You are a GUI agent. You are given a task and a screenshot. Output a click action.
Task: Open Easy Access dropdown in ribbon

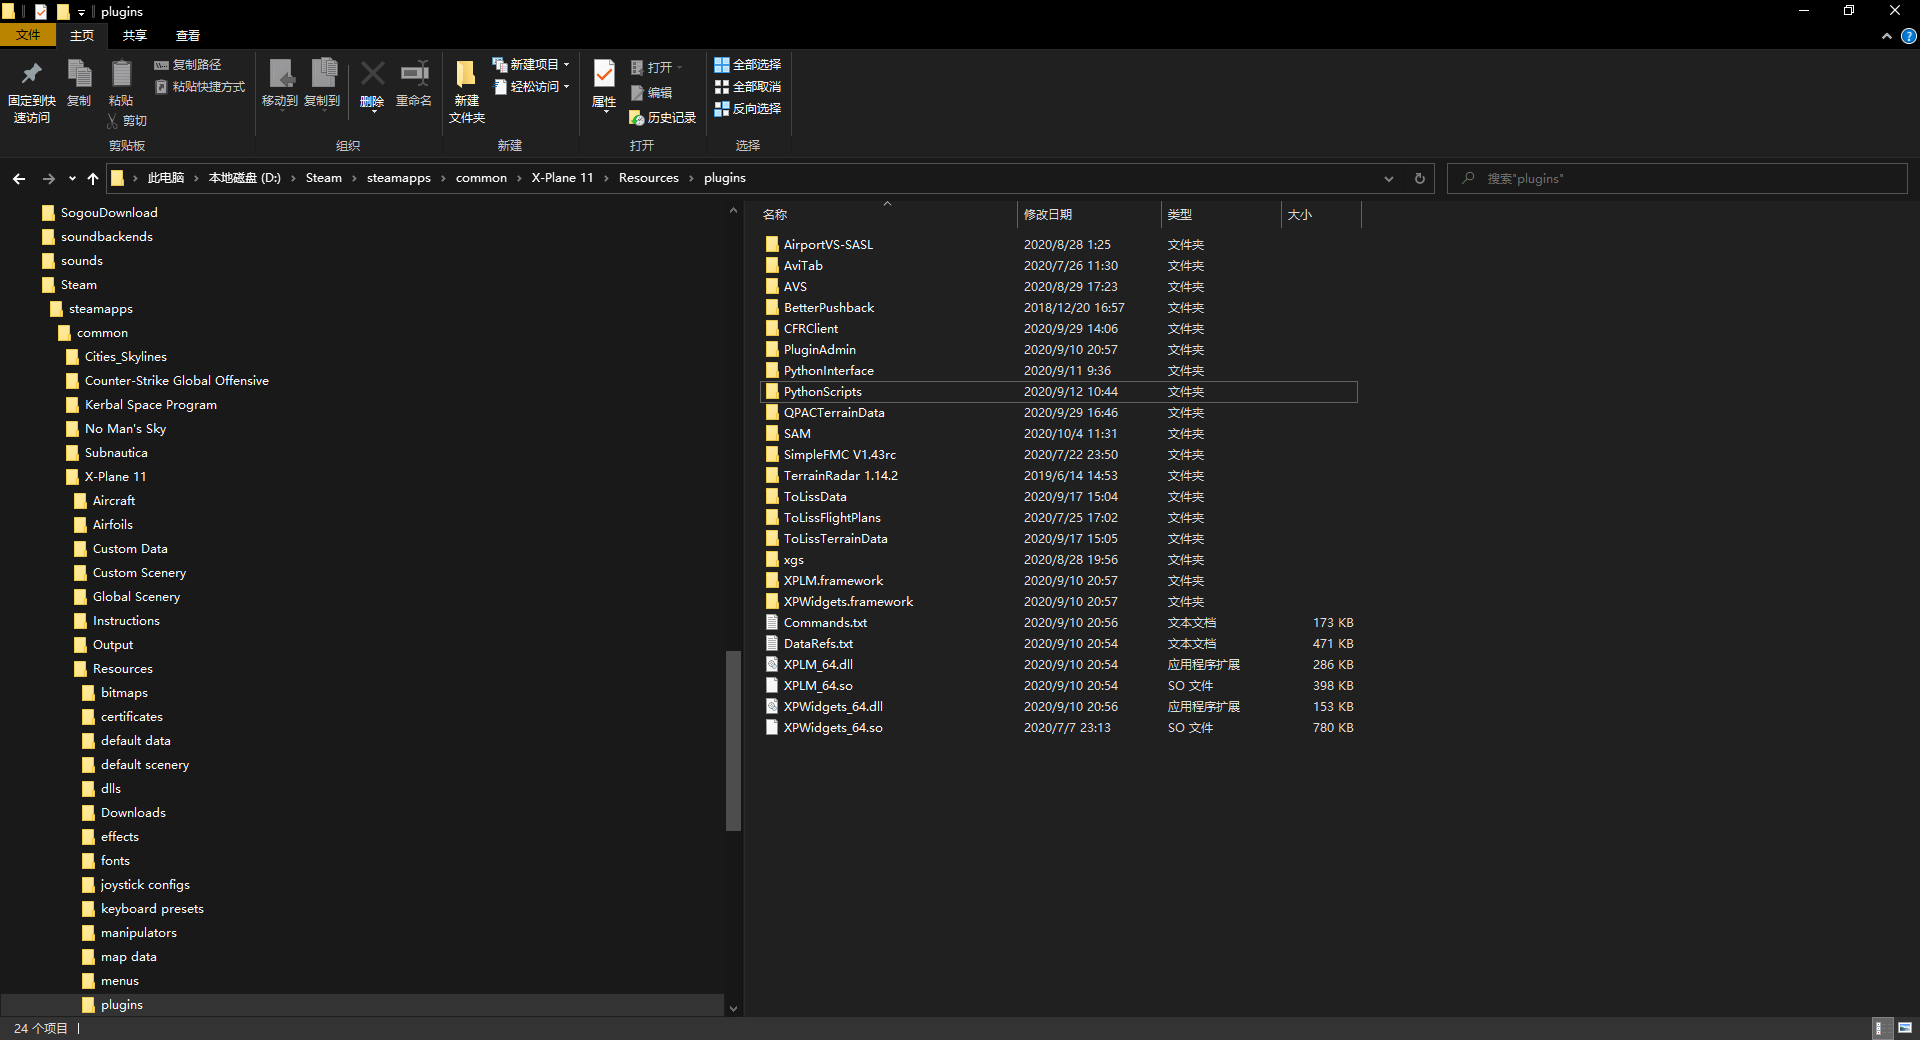pyautogui.click(x=531, y=87)
